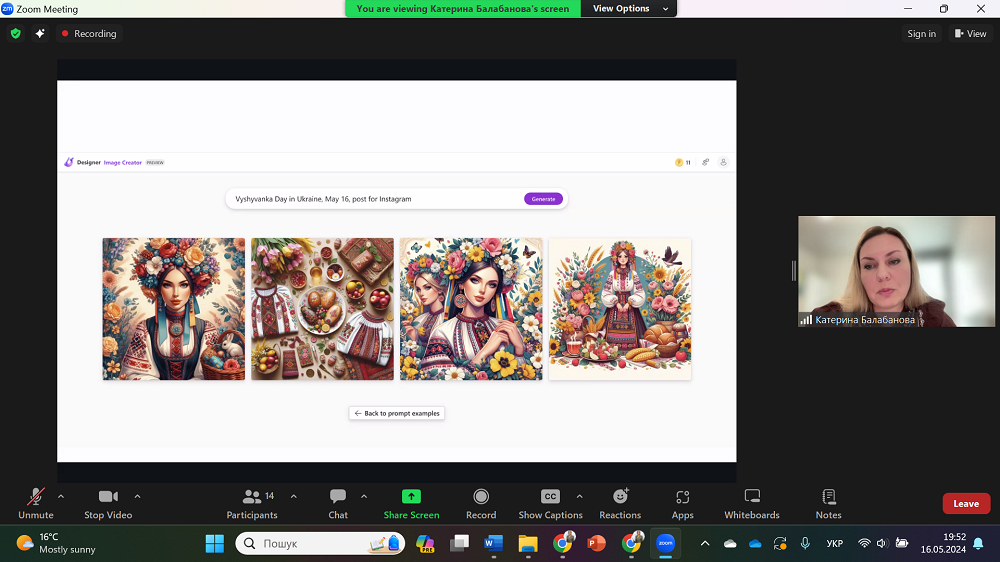The height and width of the screenshot is (562, 1000).
Task: Open the Reactions panel
Action: point(620,497)
